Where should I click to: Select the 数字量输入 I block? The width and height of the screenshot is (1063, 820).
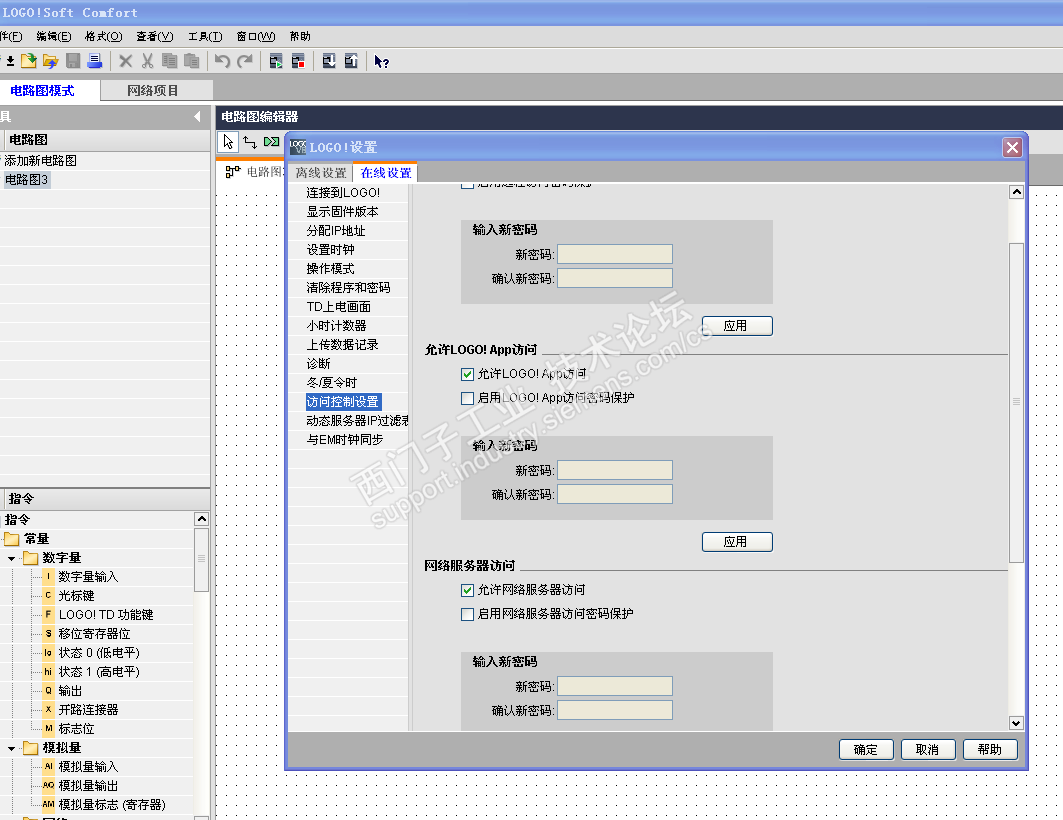click(88, 577)
